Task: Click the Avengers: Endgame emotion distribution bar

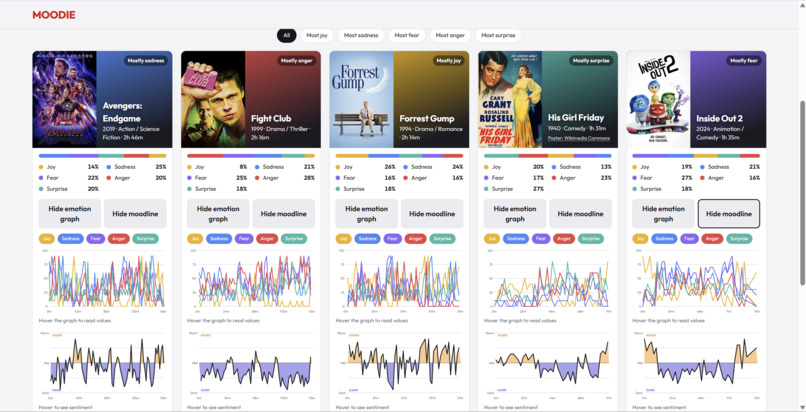Action: (102, 156)
